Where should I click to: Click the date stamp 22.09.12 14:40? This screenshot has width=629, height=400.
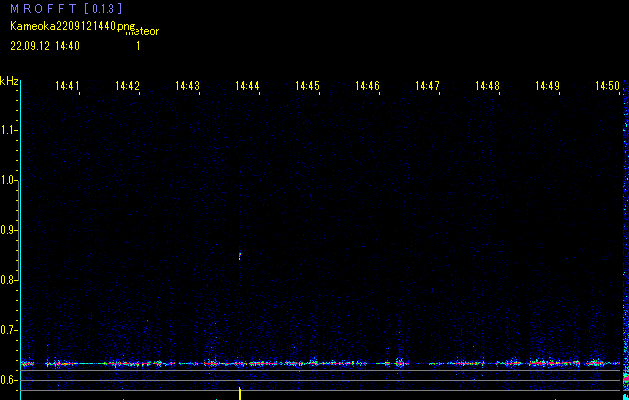coord(45,46)
